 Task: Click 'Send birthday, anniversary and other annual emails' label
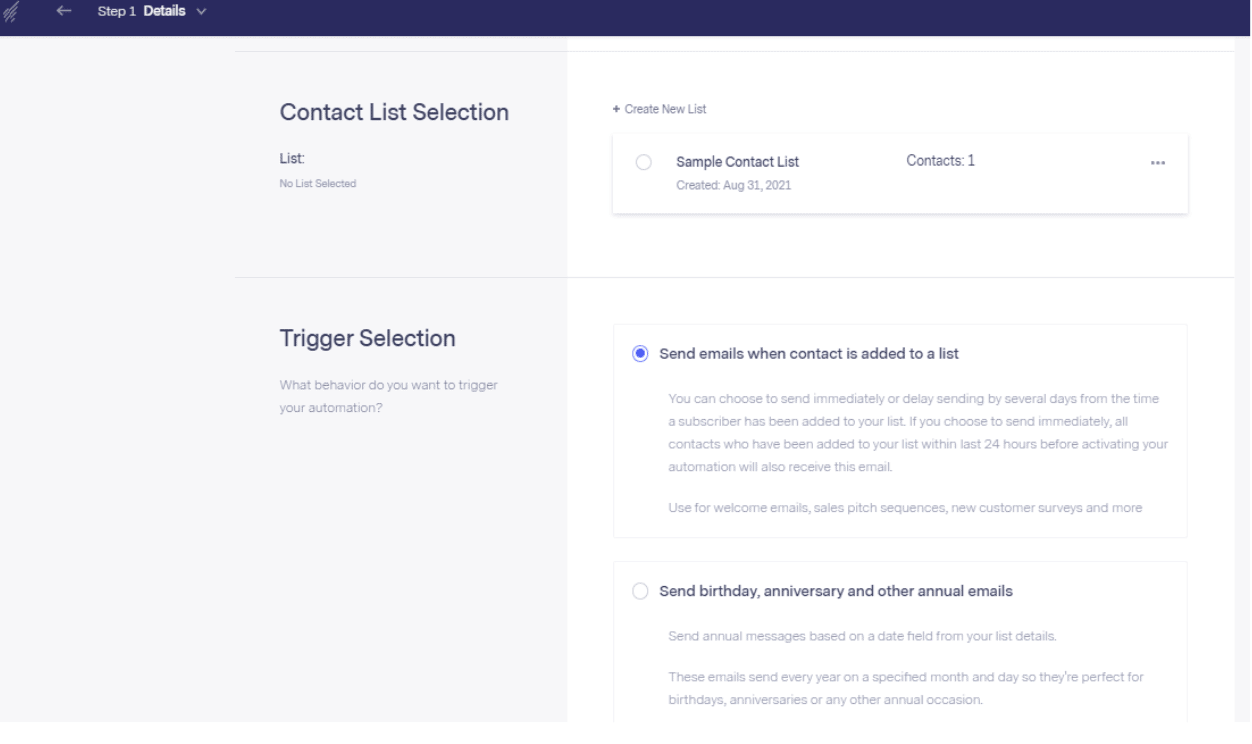pos(836,591)
